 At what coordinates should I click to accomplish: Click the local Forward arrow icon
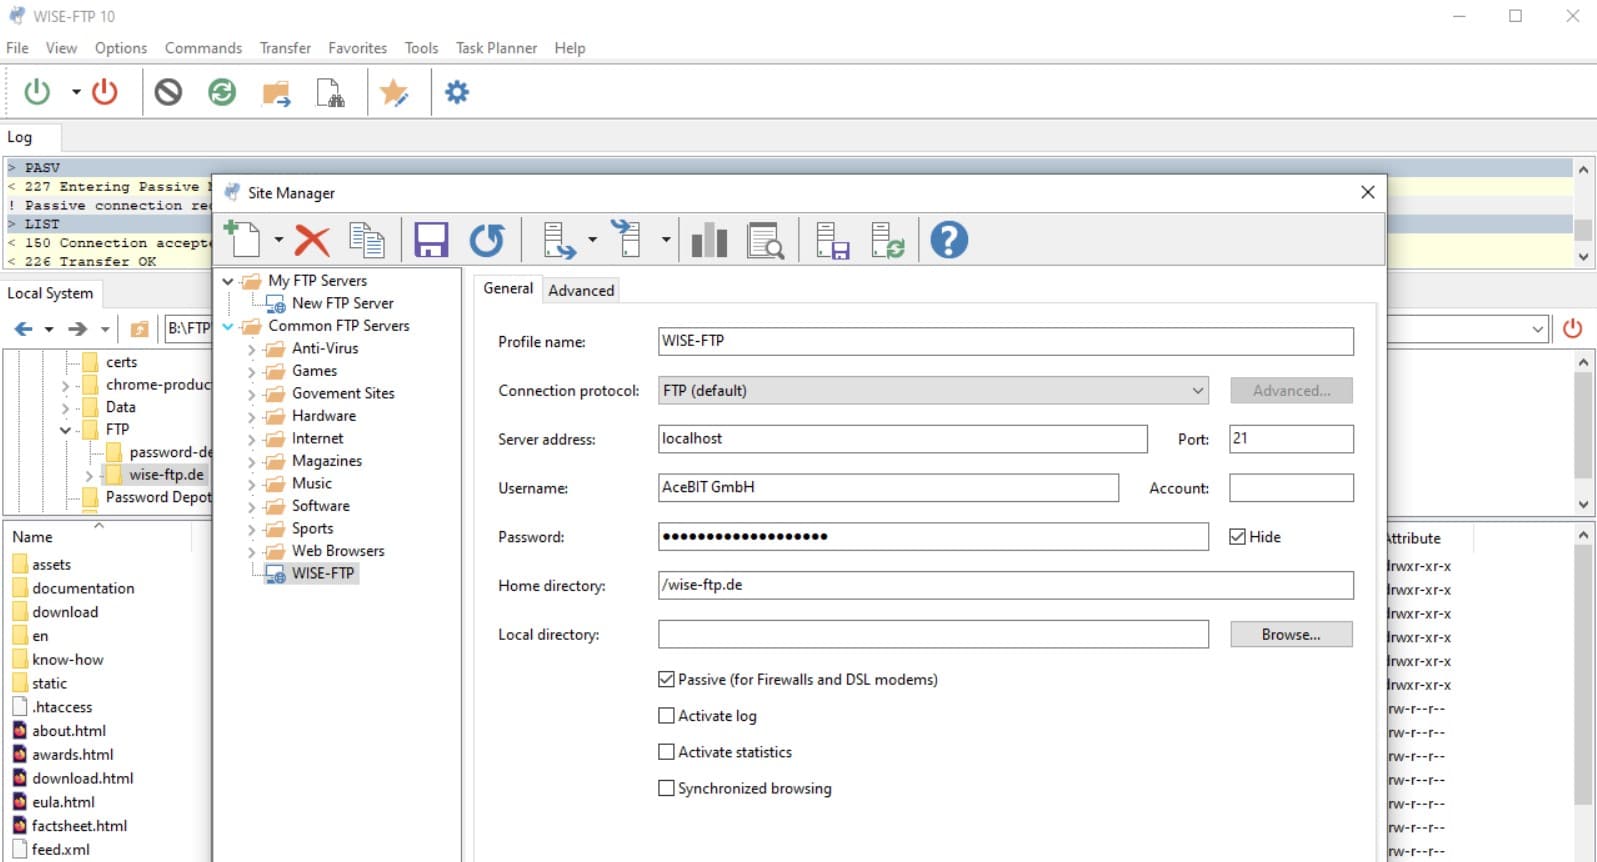[77, 328]
